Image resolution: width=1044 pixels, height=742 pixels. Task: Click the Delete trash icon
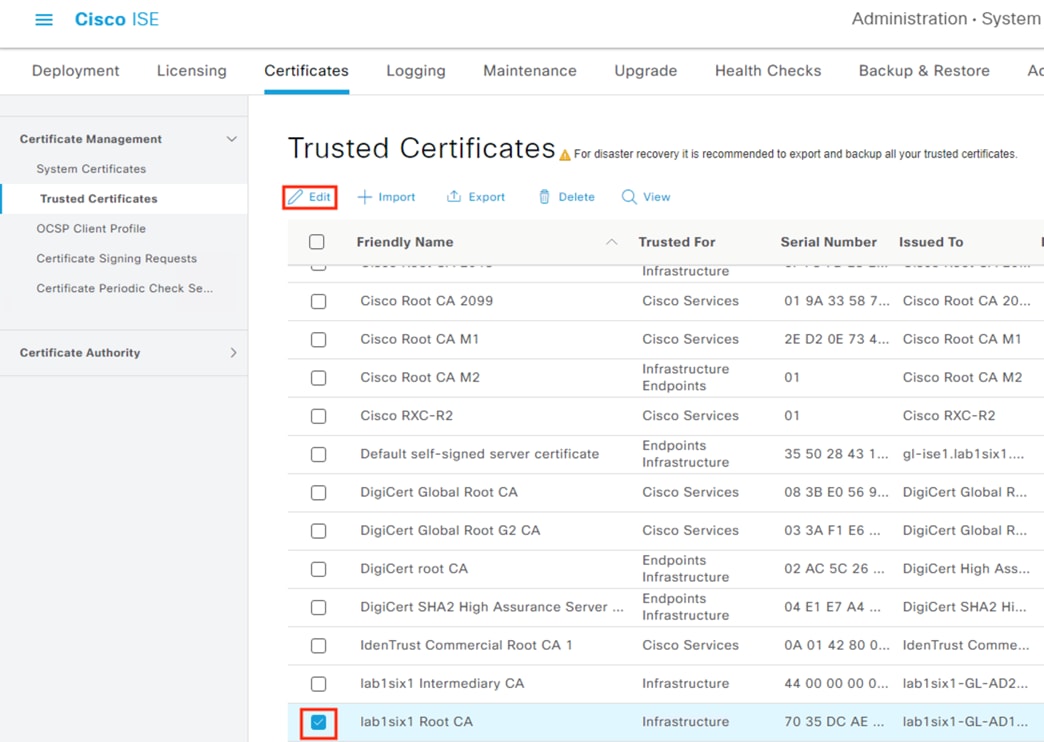pos(544,196)
